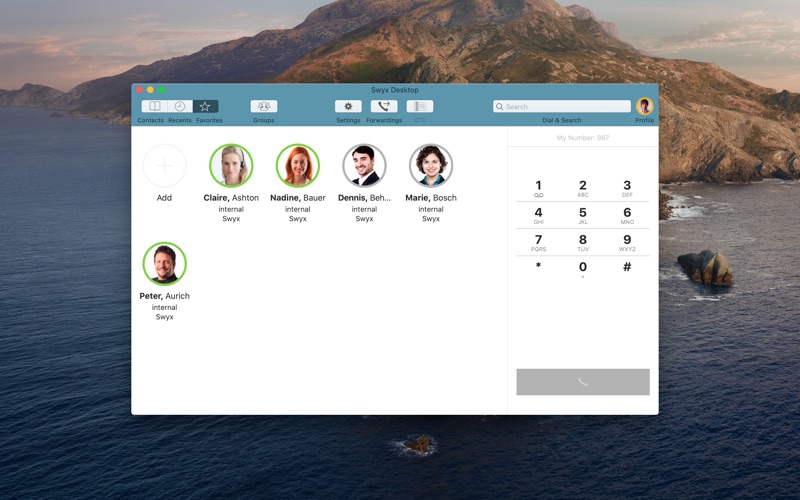Click the 'Peter, Aurich' name label

point(164,296)
